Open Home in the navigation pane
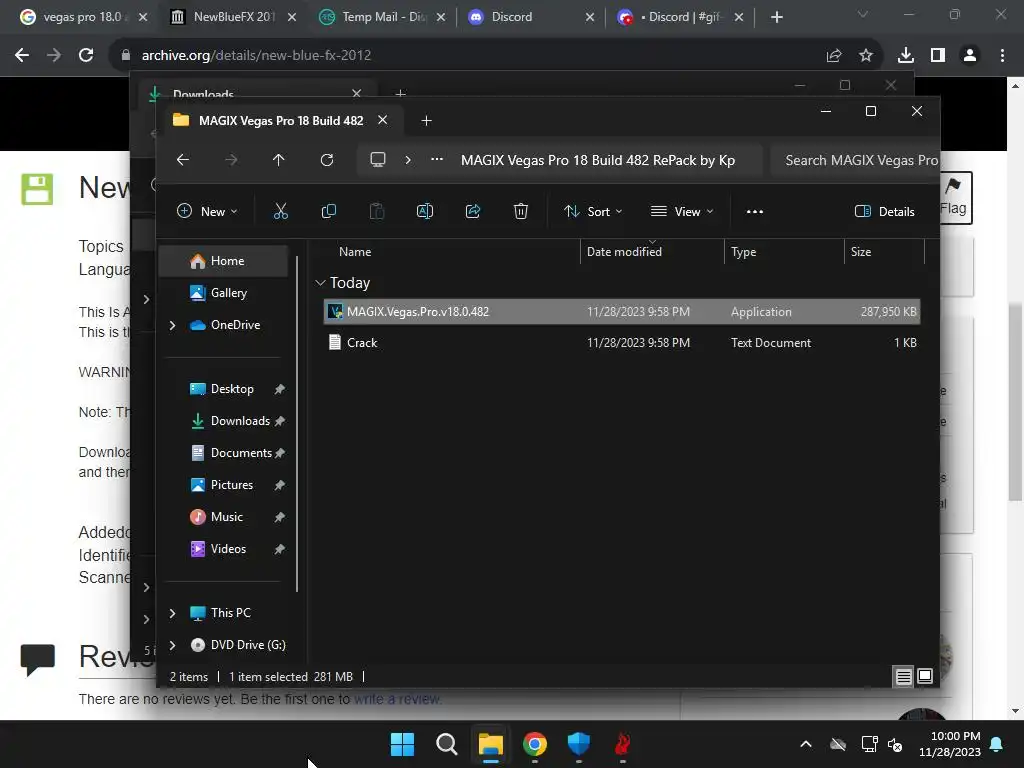1024x768 pixels. pos(224,261)
